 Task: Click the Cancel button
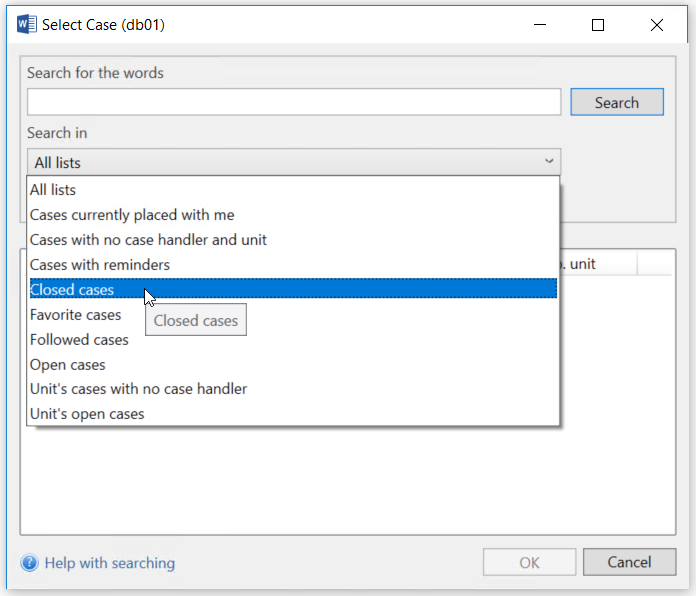coord(629,563)
